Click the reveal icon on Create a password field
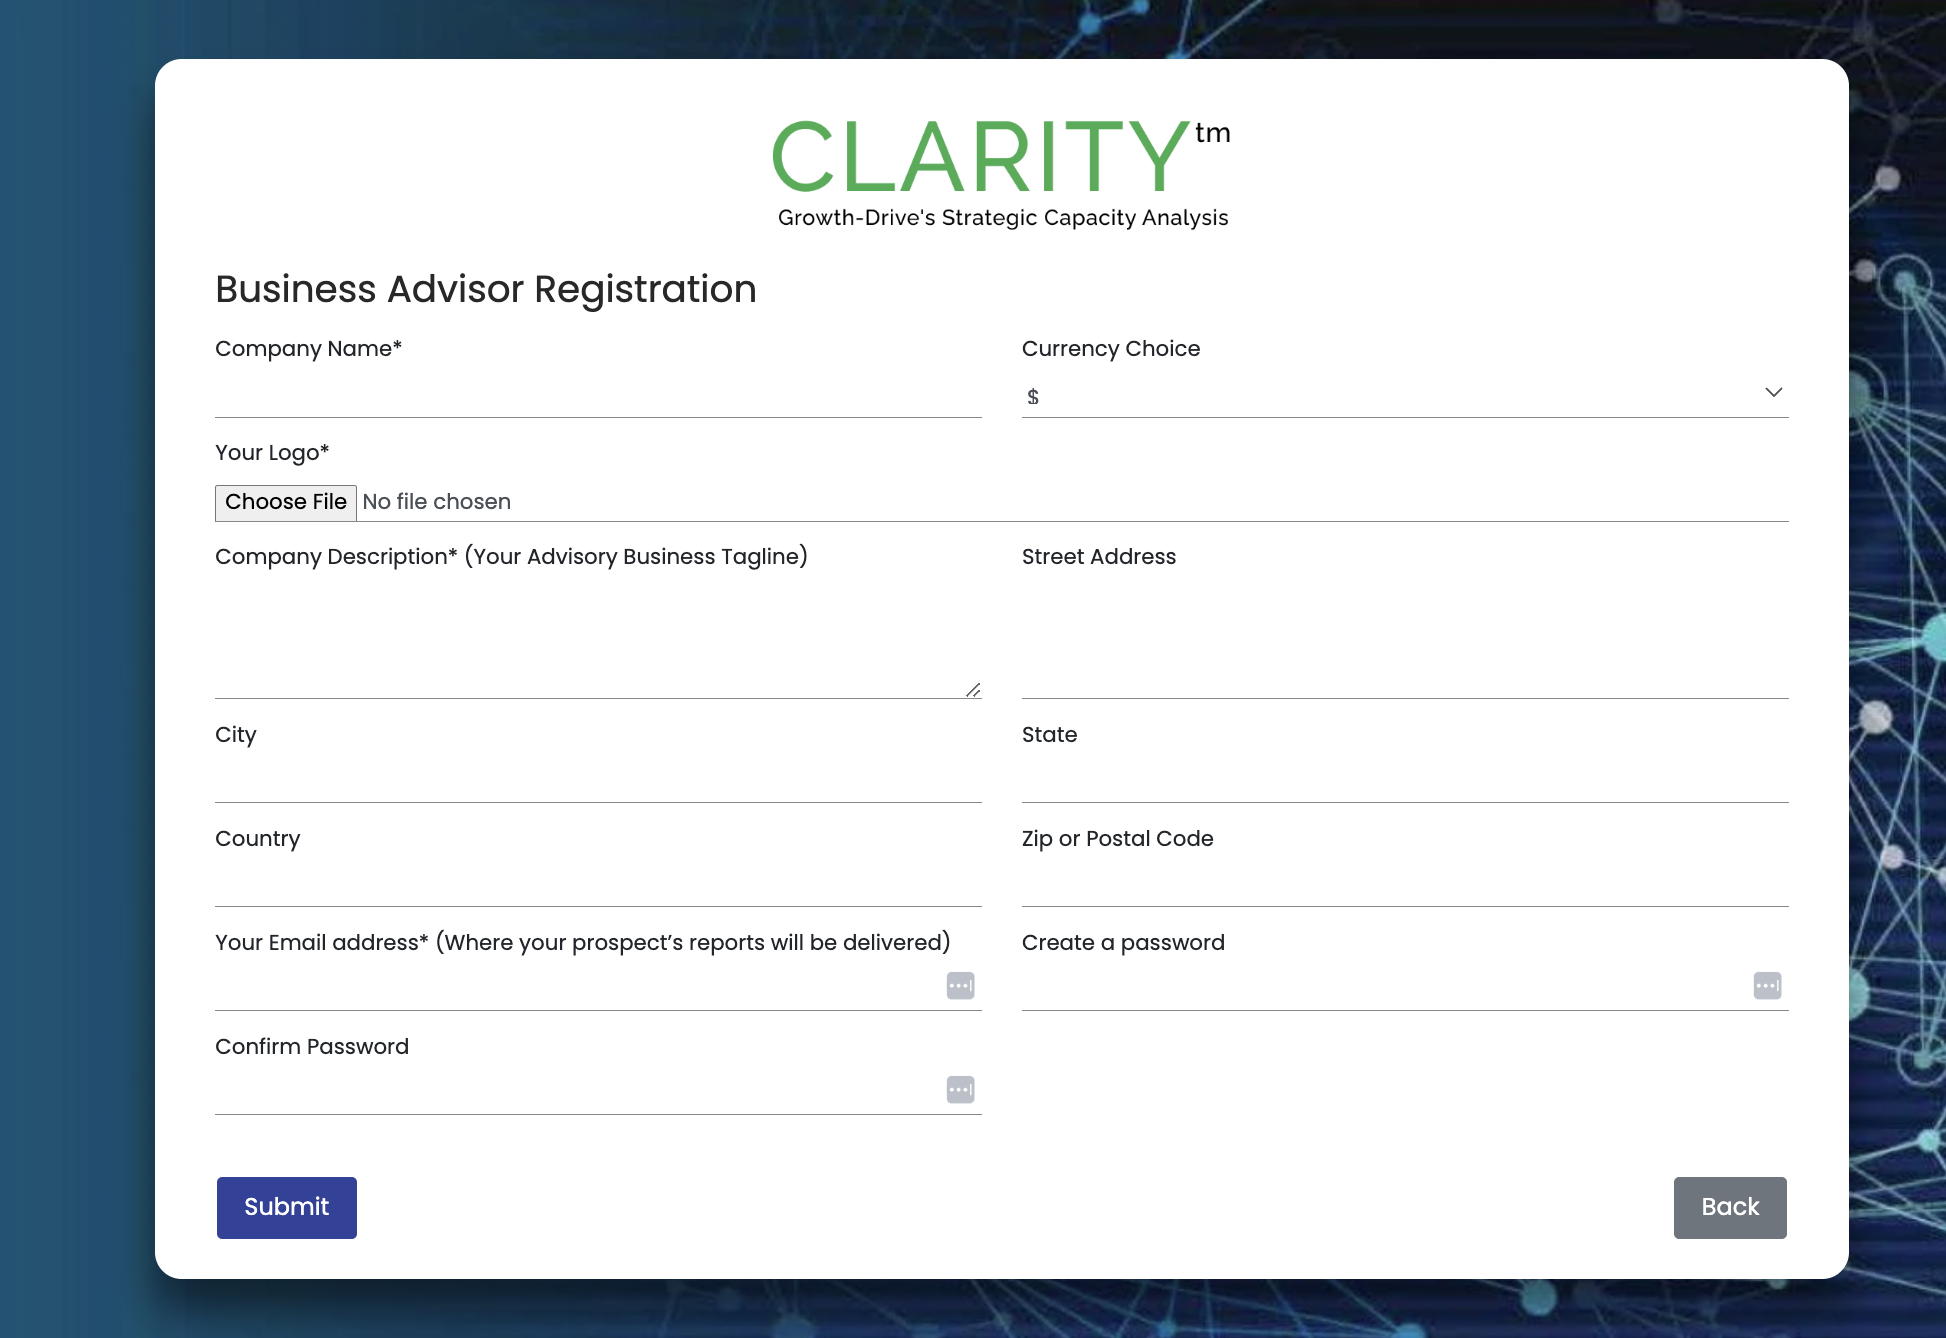Screen dimensions: 1946x1338 tap(1766, 985)
